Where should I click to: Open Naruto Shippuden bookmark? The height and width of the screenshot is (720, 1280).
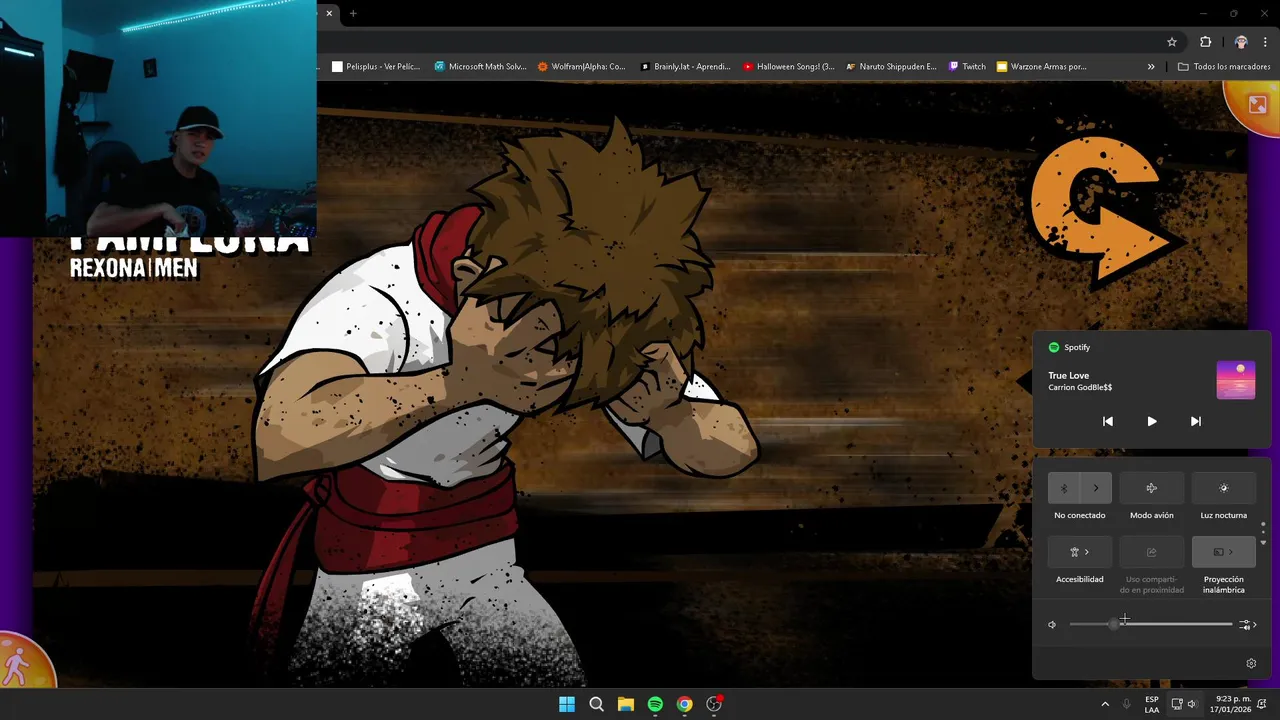pyautogui.click(x=892, y=67)
